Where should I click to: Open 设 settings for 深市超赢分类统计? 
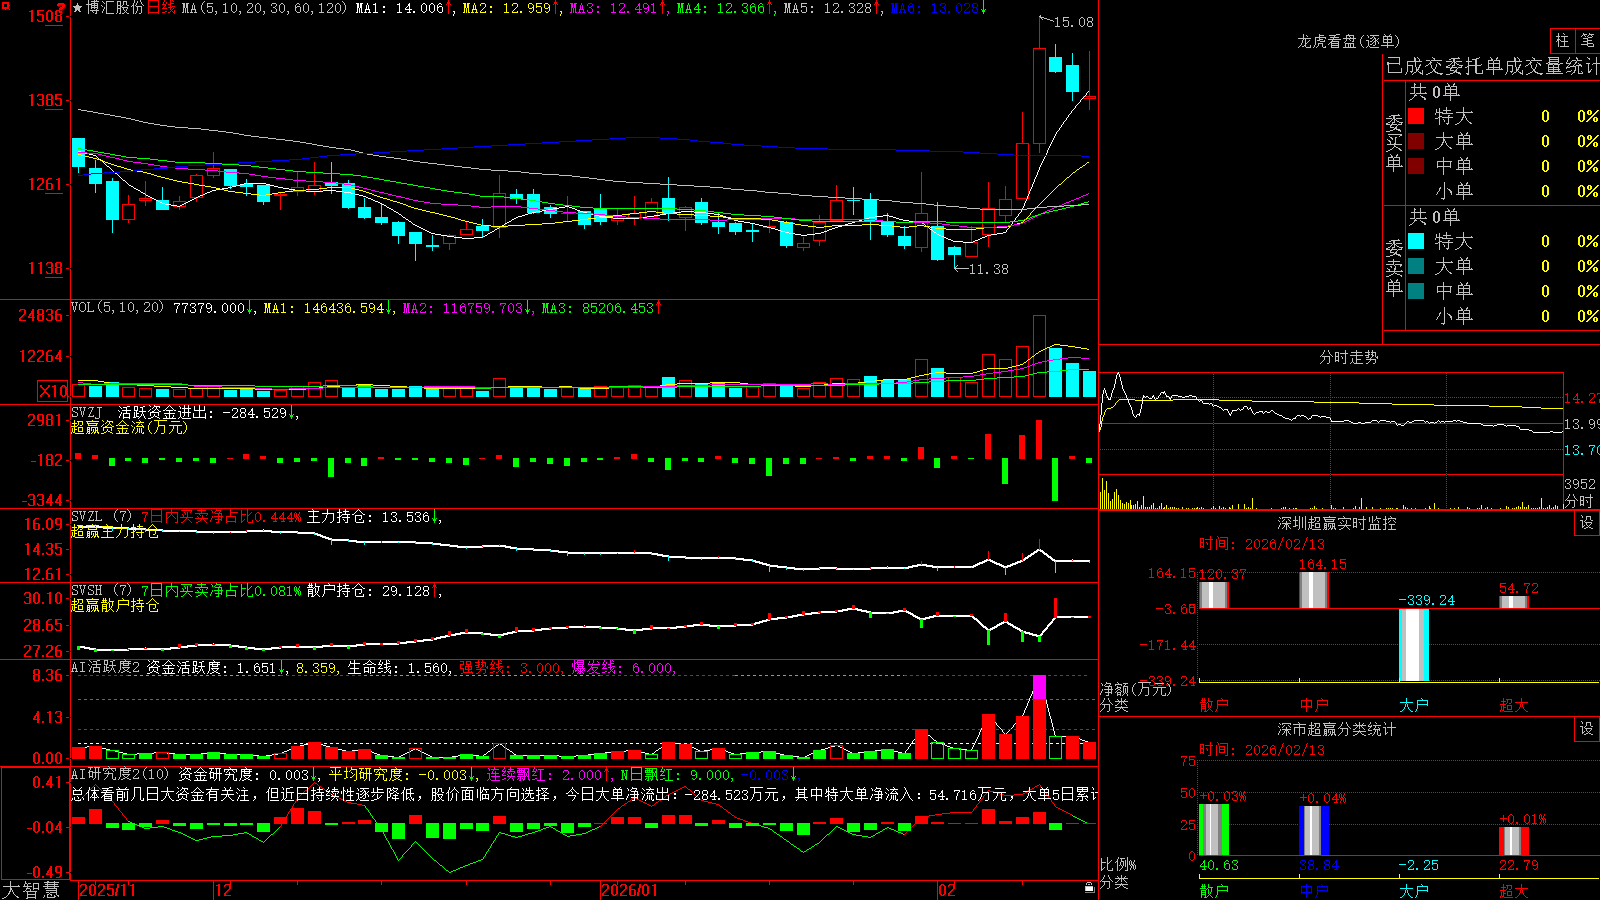coord(1586,729)
